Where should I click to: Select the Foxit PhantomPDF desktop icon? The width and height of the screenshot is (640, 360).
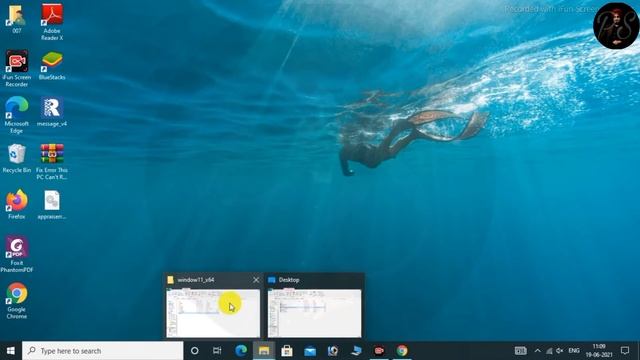tap(16, 254)
